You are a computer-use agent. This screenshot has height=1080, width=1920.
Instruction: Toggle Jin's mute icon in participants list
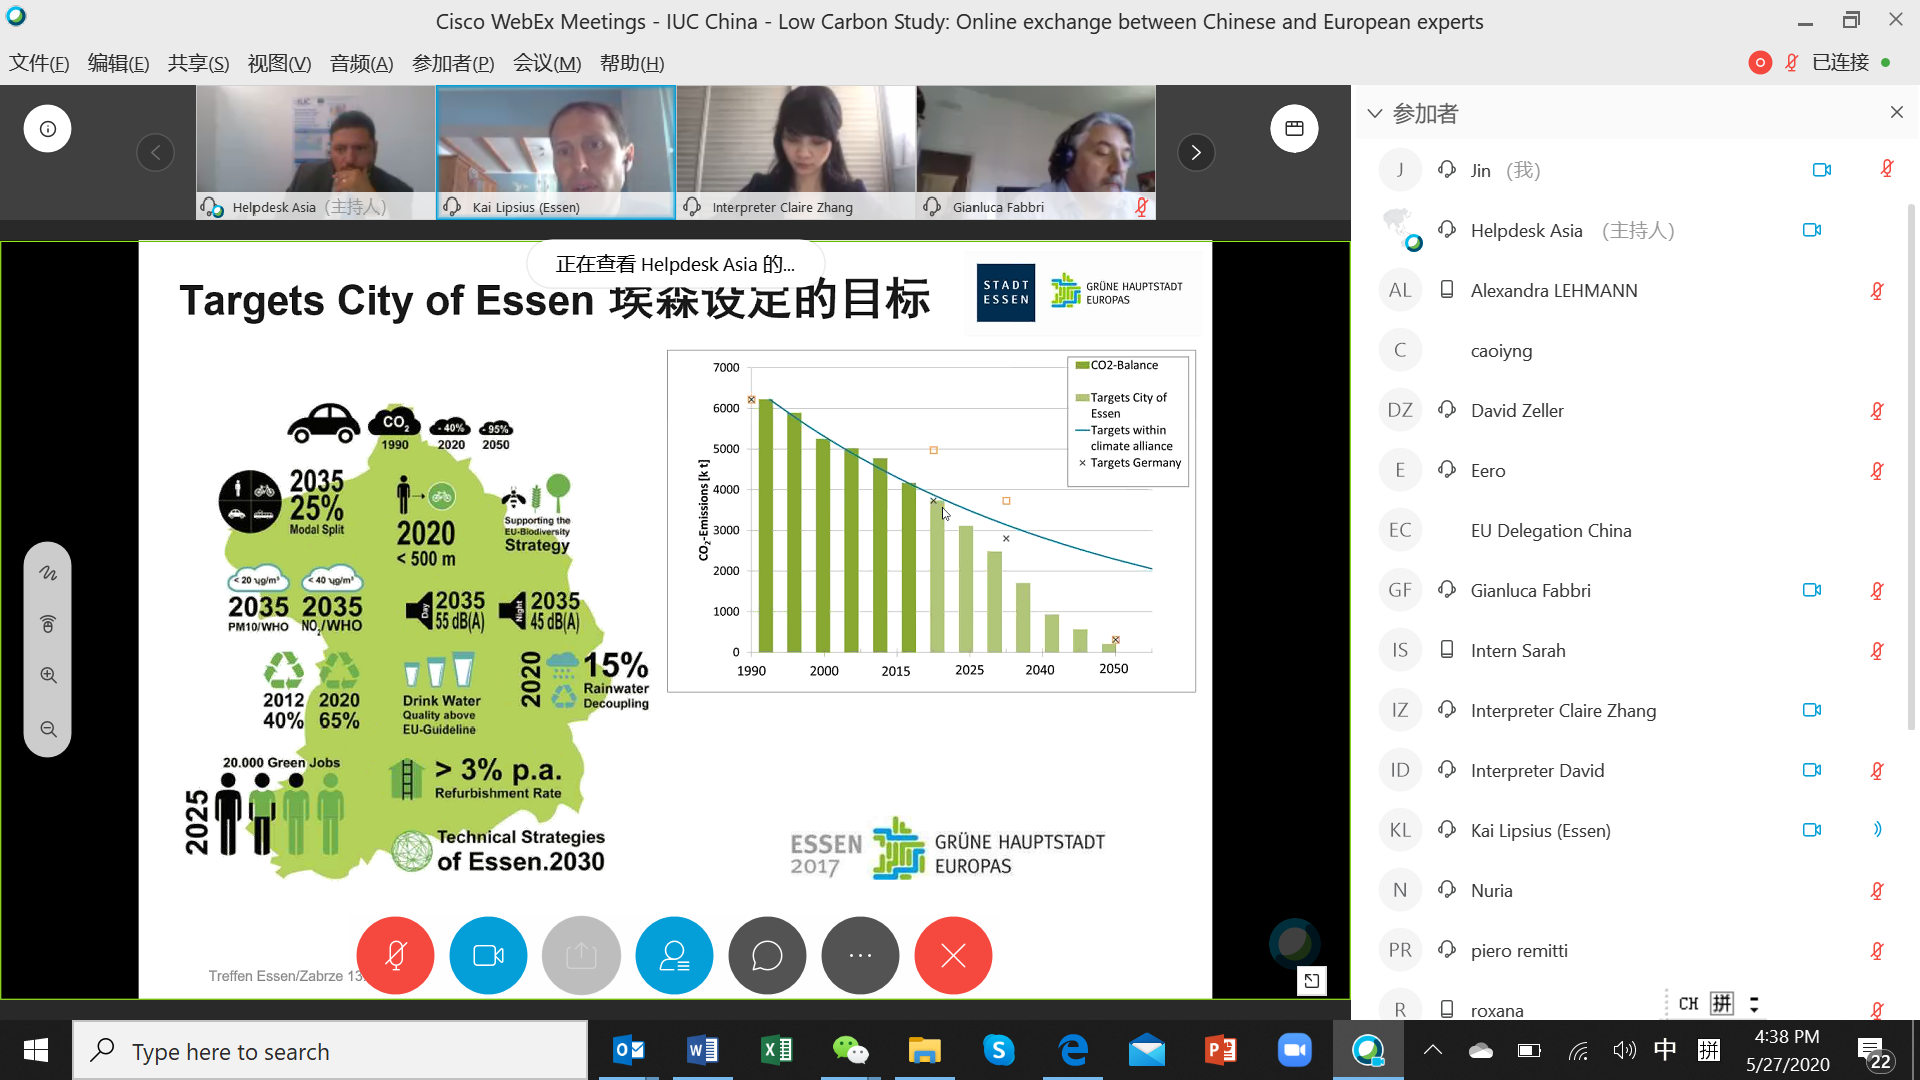pyautogui.click(x=1886, y=170)
